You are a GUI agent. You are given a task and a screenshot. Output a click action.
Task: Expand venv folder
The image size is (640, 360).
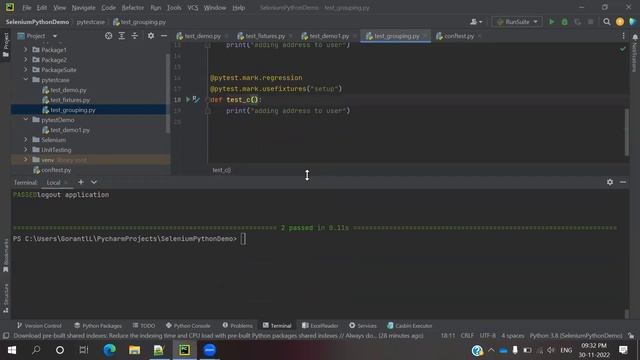click(x=26, y=160)
